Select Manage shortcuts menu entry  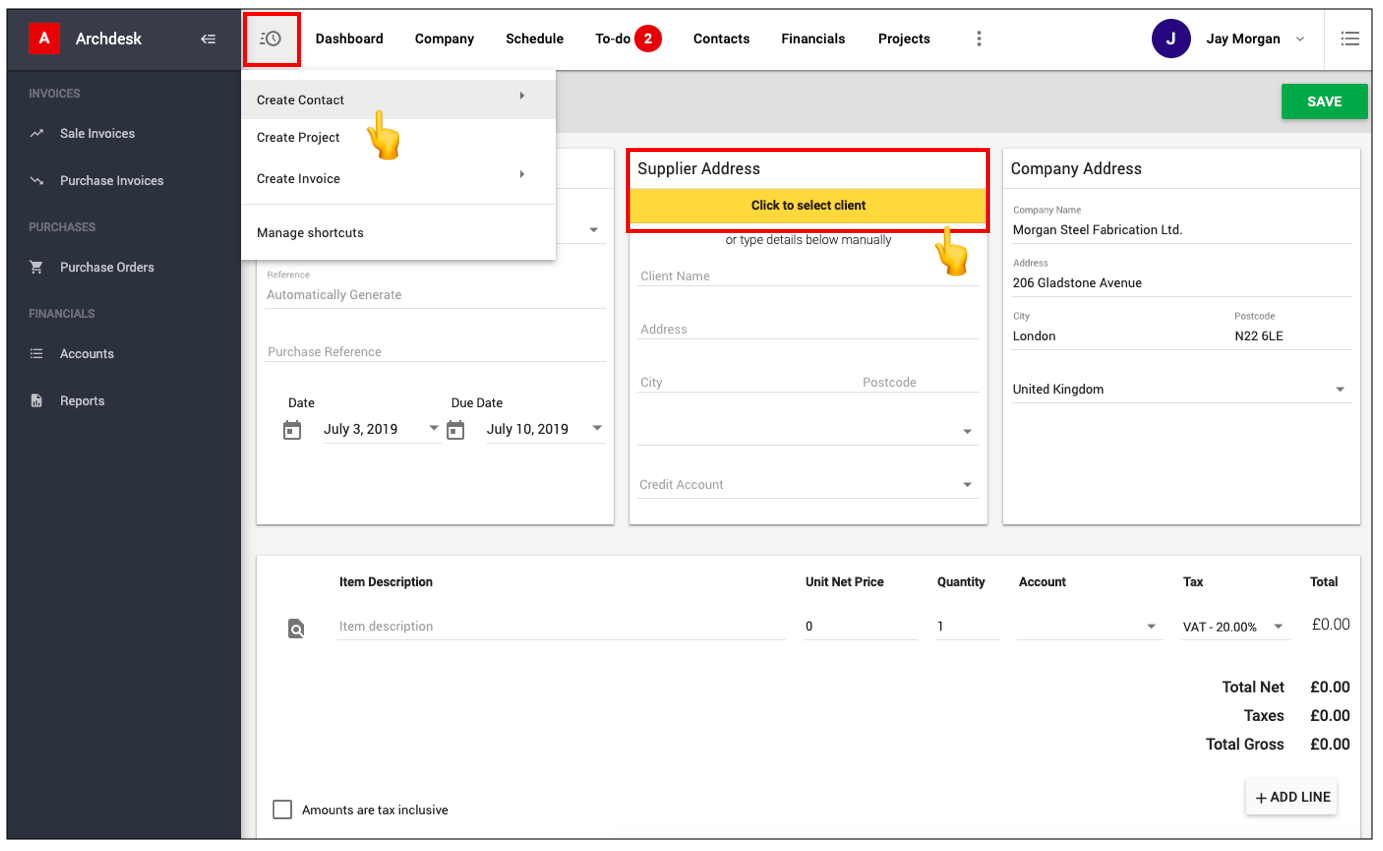[398, 233]
